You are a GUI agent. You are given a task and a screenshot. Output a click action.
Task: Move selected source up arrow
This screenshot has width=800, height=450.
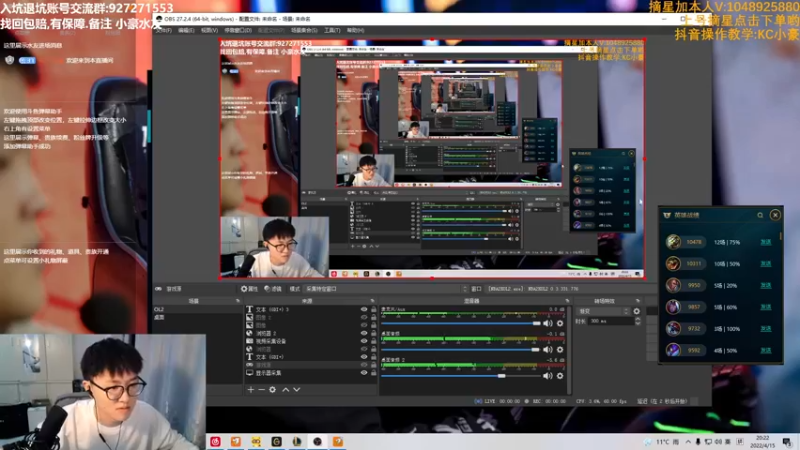coord(286,390)
